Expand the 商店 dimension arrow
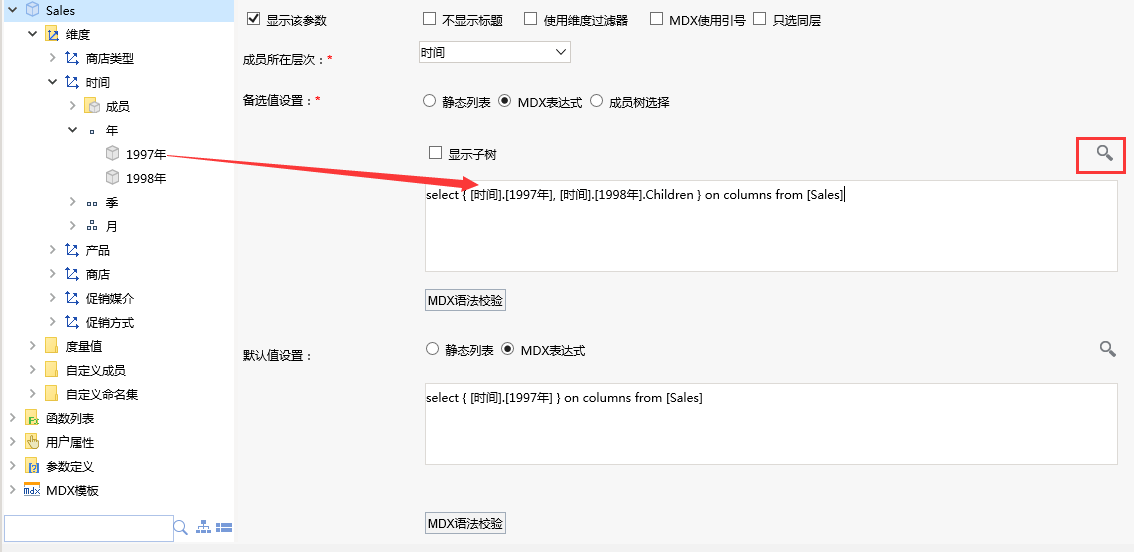The image size is (1134, 552). pos(53,273)
